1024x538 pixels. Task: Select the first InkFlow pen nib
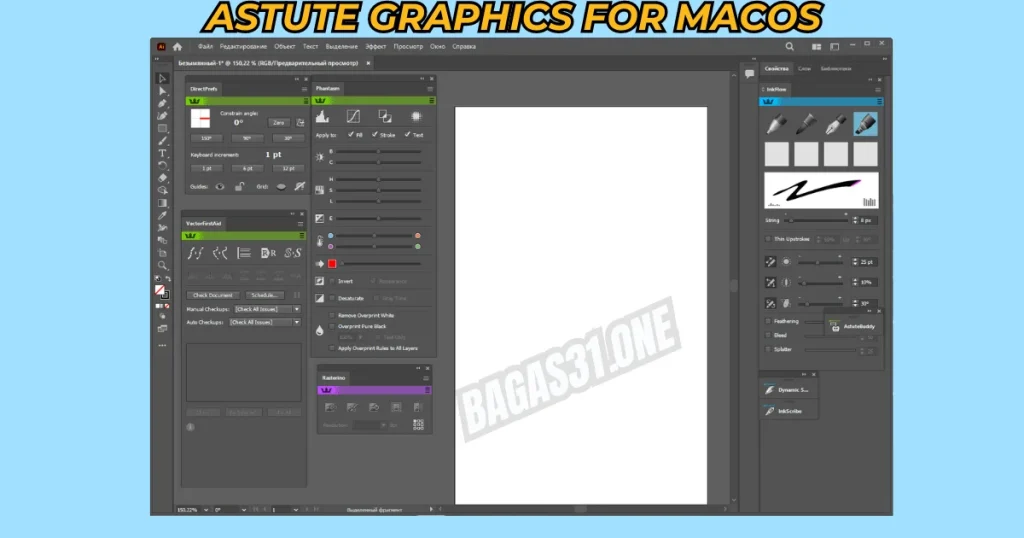pos(776,124)
